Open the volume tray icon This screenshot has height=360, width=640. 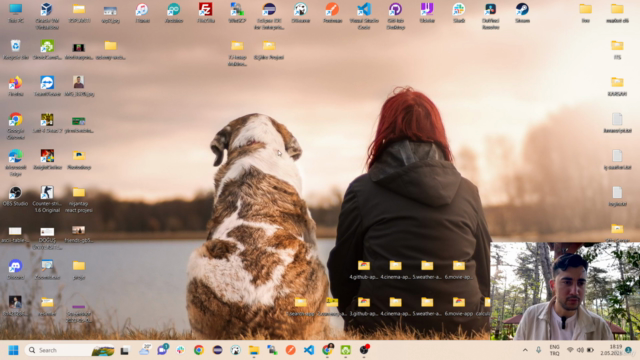pos(580,350)
